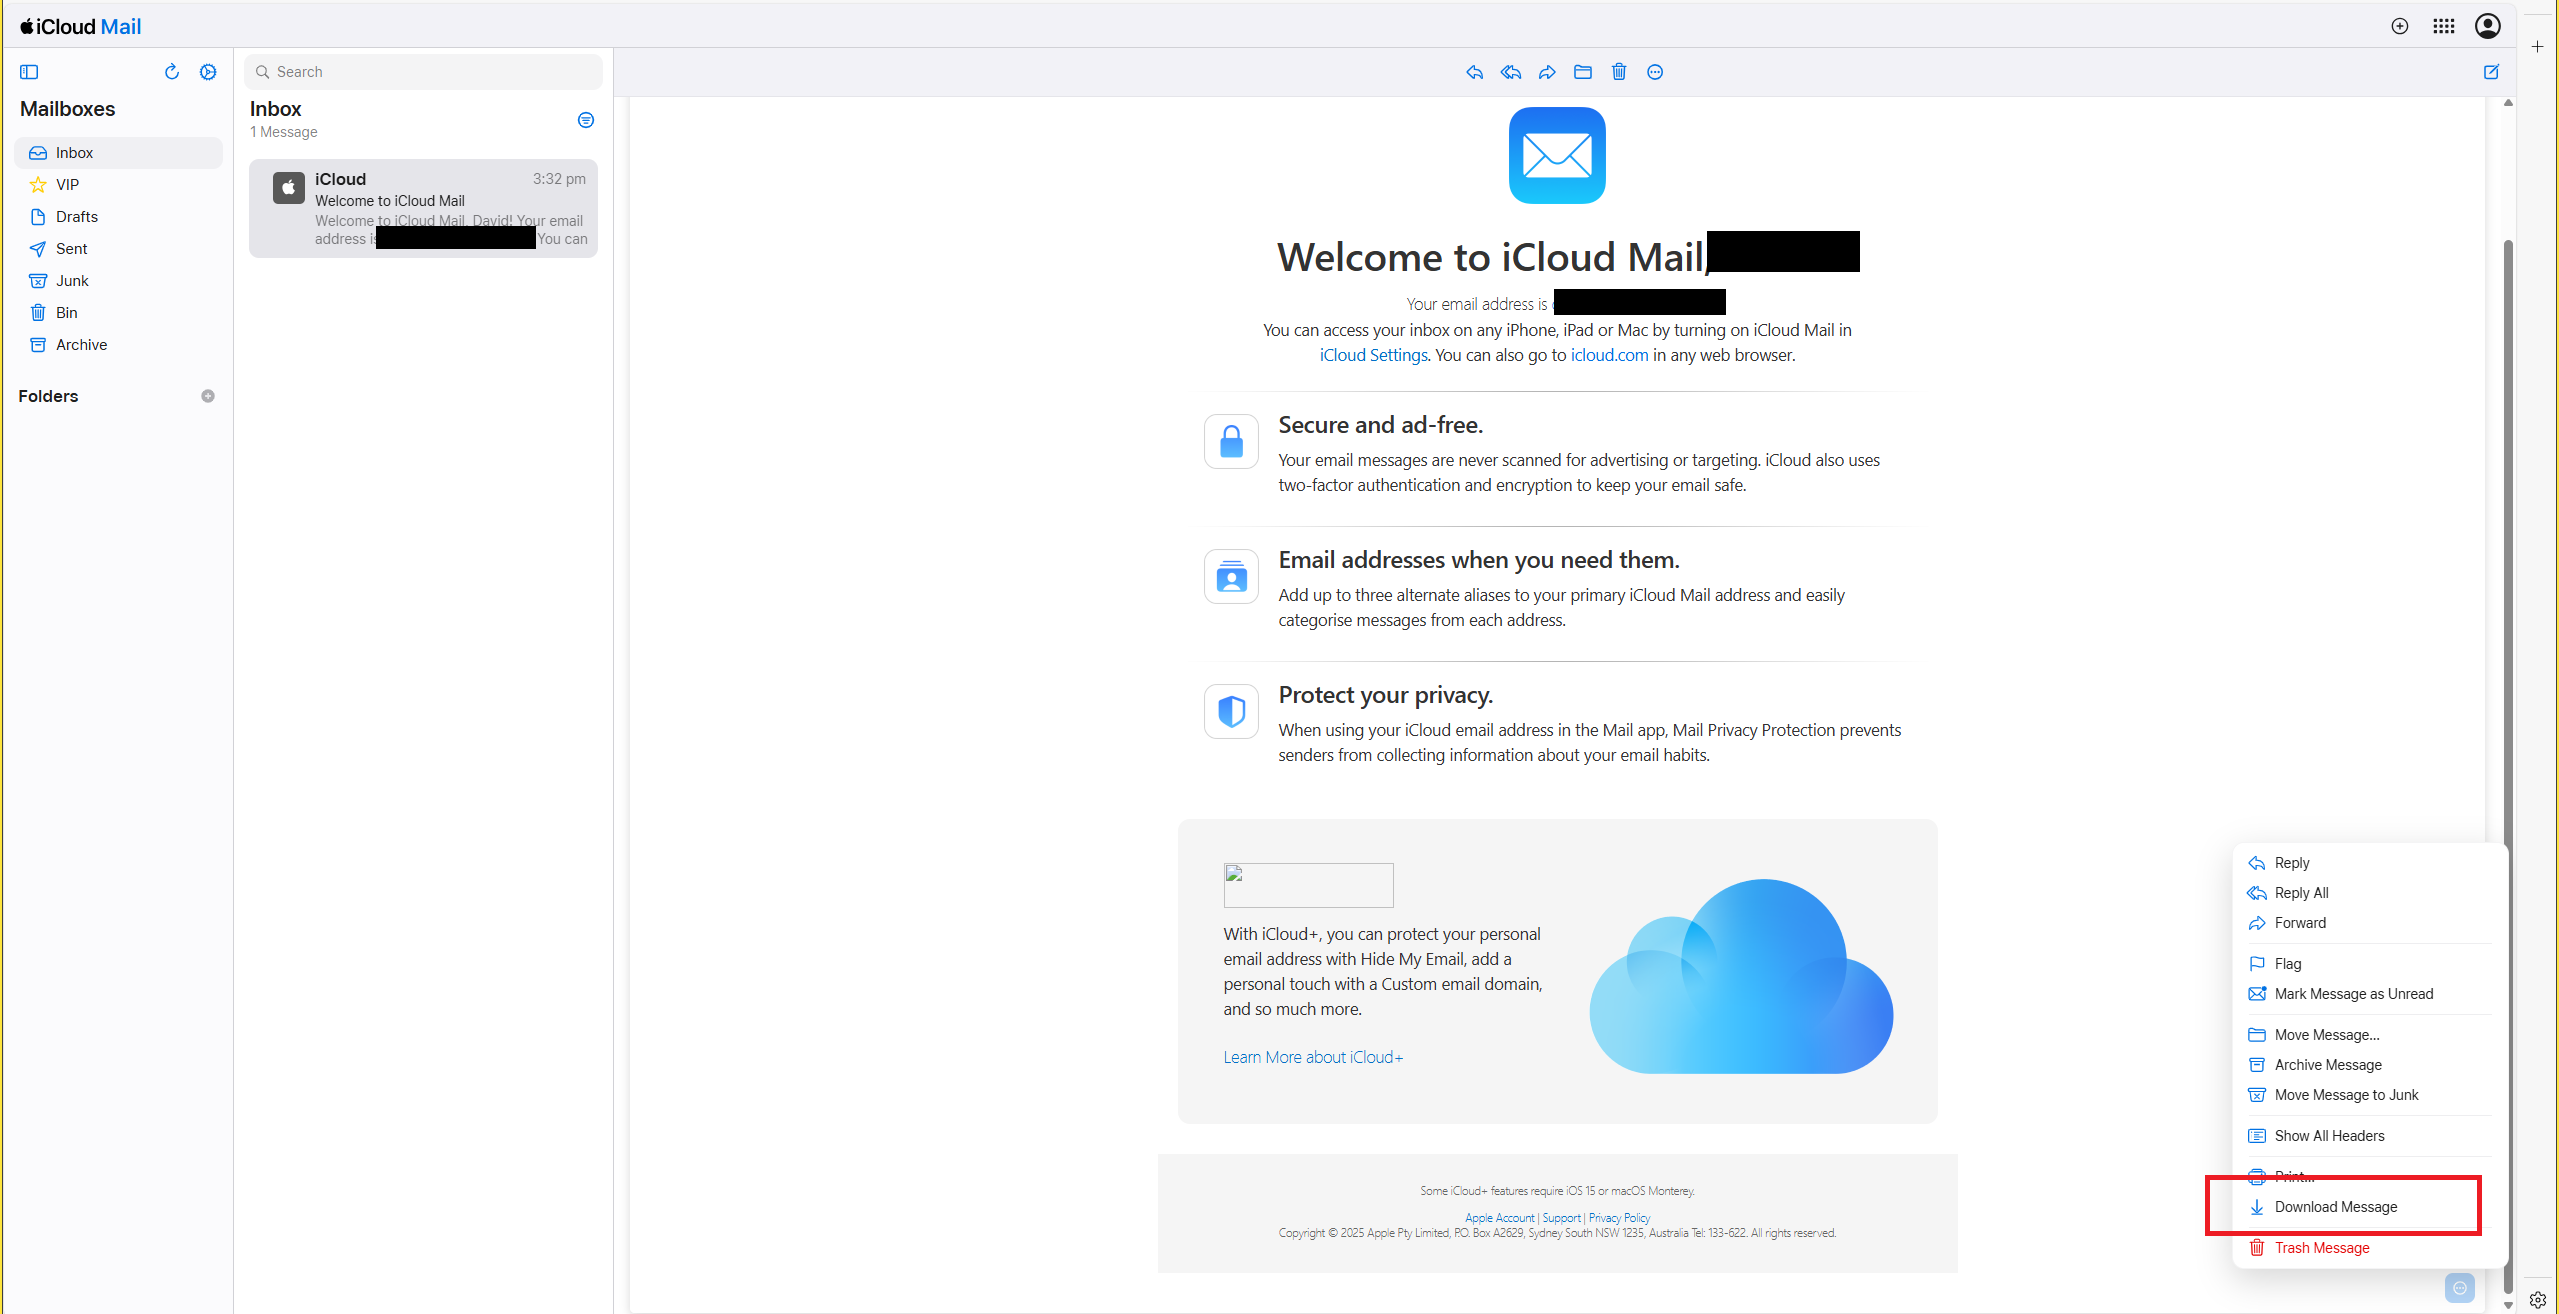2559x1314 pixels.
Task: Choose Reply All from the context menu
Action: pos(2370,893)
